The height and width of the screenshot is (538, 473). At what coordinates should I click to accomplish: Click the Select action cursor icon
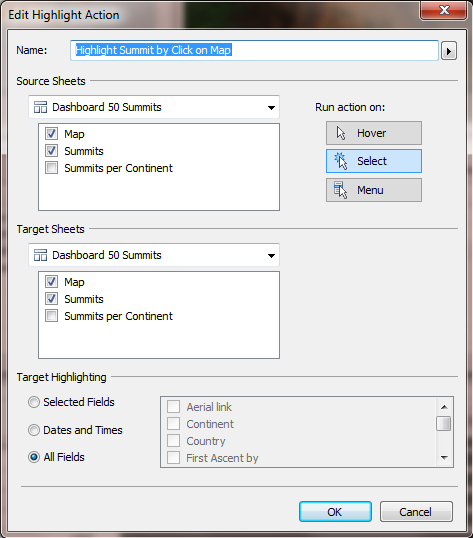[340, 161]
